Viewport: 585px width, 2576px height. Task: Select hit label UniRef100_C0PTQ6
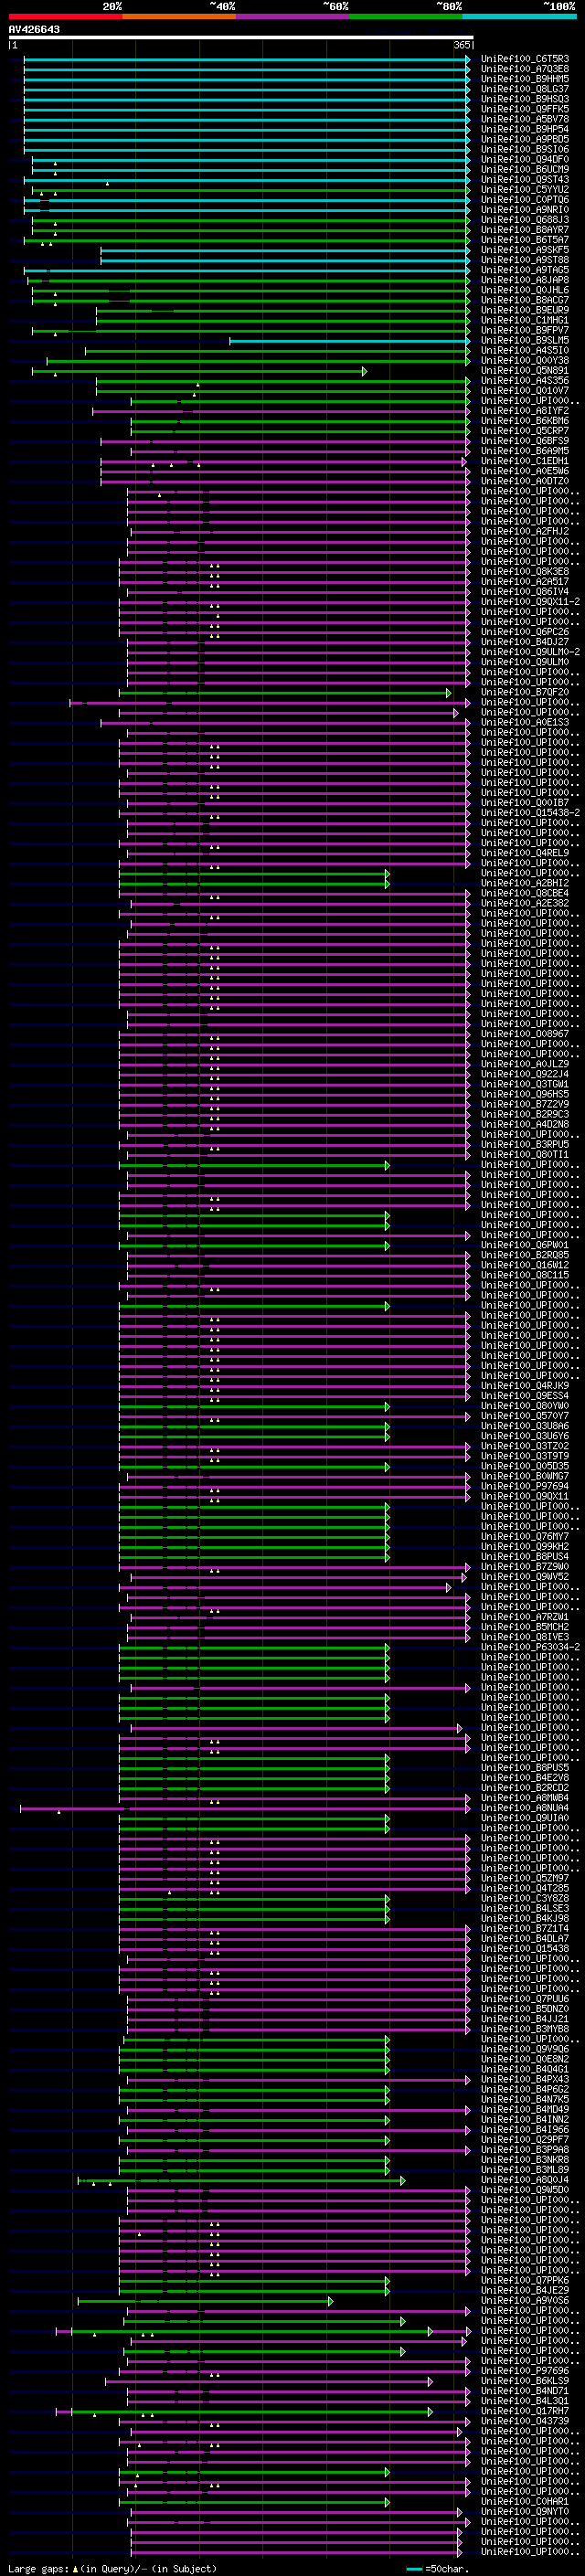[x=525, y=200]
